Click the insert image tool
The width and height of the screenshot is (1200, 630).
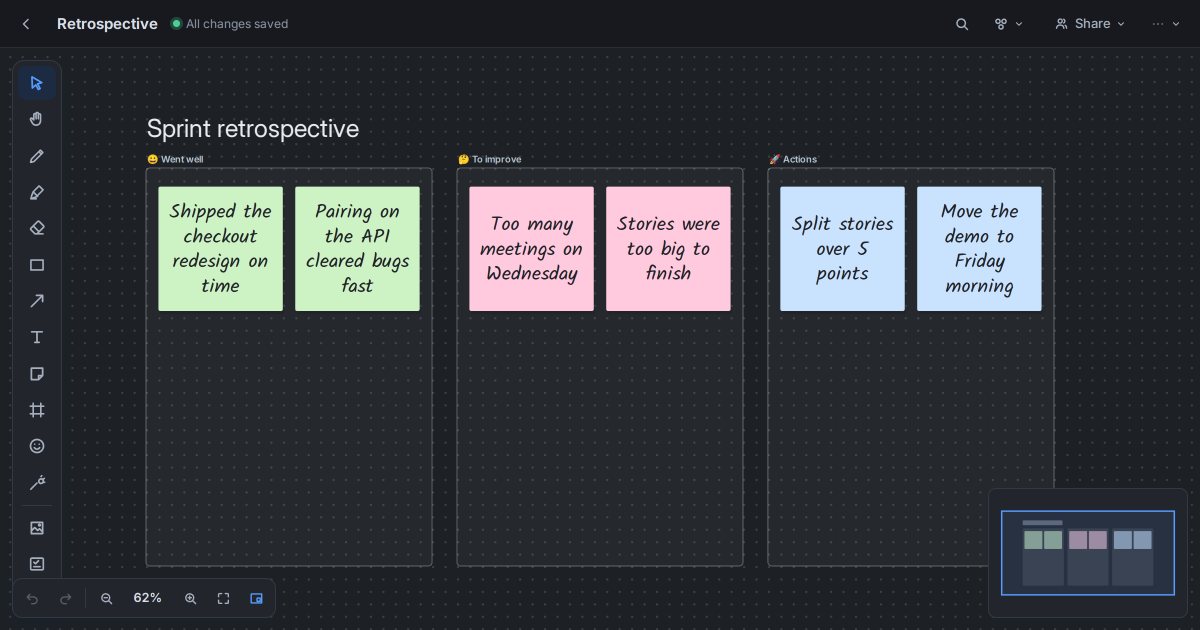coord(37,527)
